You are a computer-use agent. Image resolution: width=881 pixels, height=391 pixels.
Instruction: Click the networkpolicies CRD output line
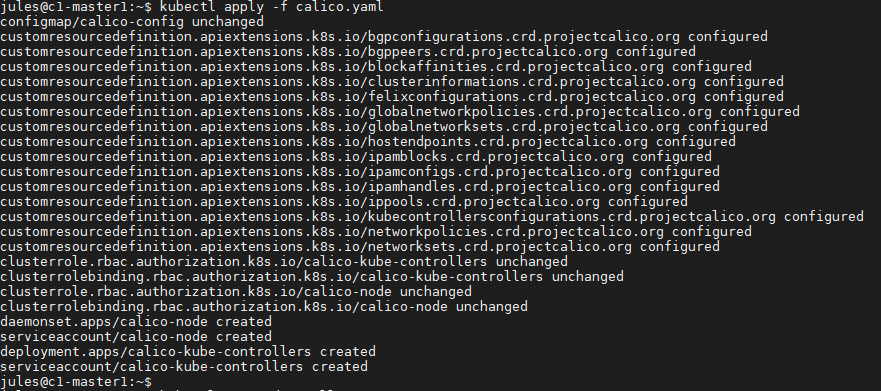point(376,231)
